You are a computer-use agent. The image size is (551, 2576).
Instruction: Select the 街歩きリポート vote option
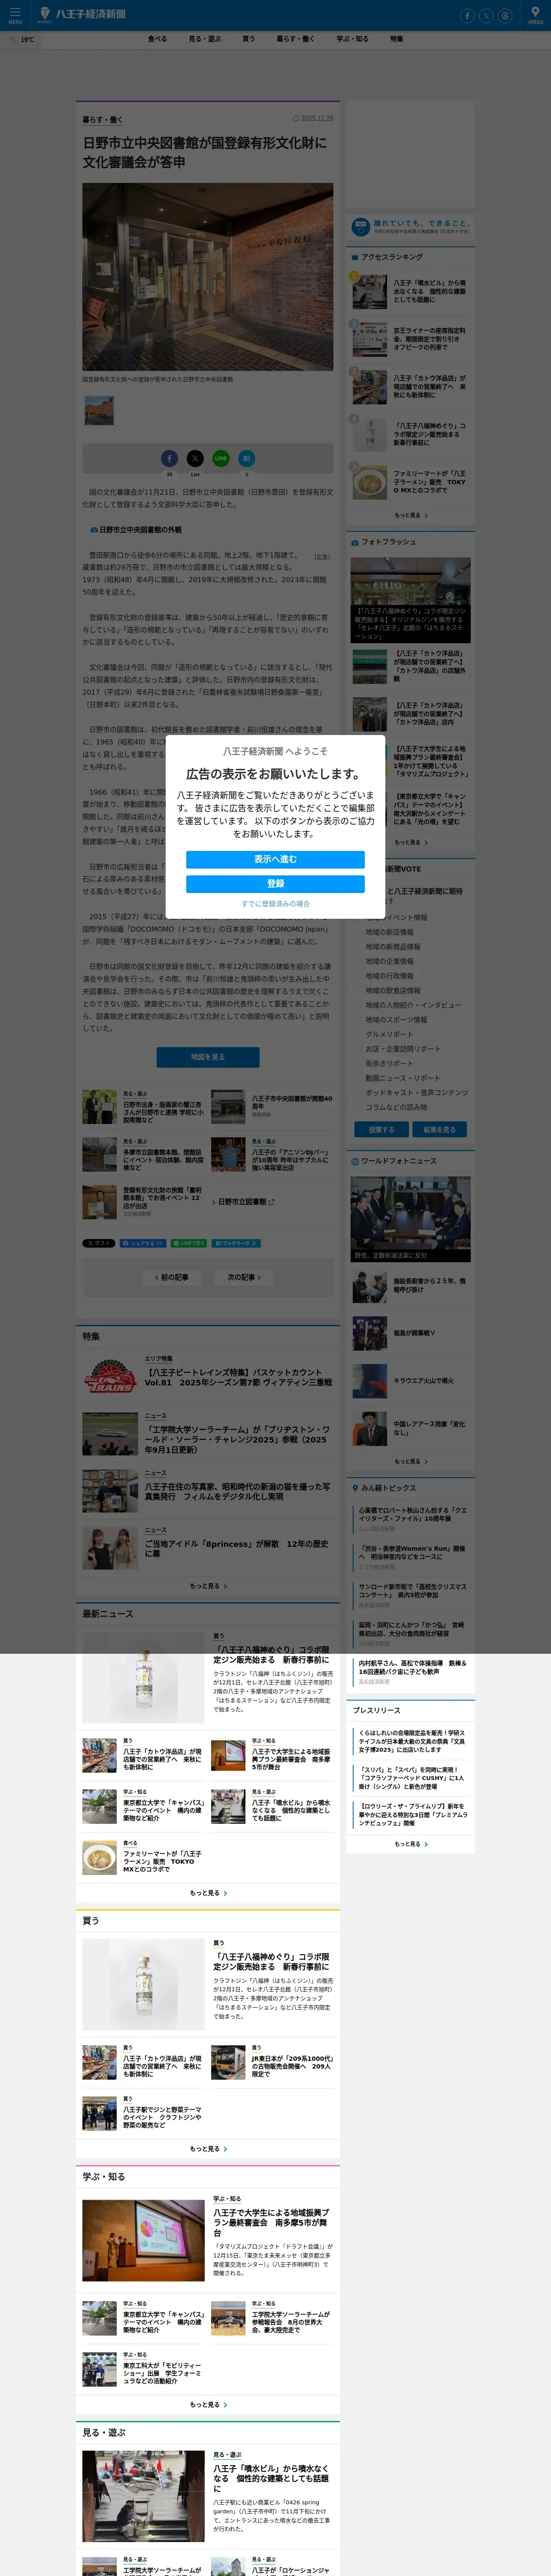pos(389,1063)
